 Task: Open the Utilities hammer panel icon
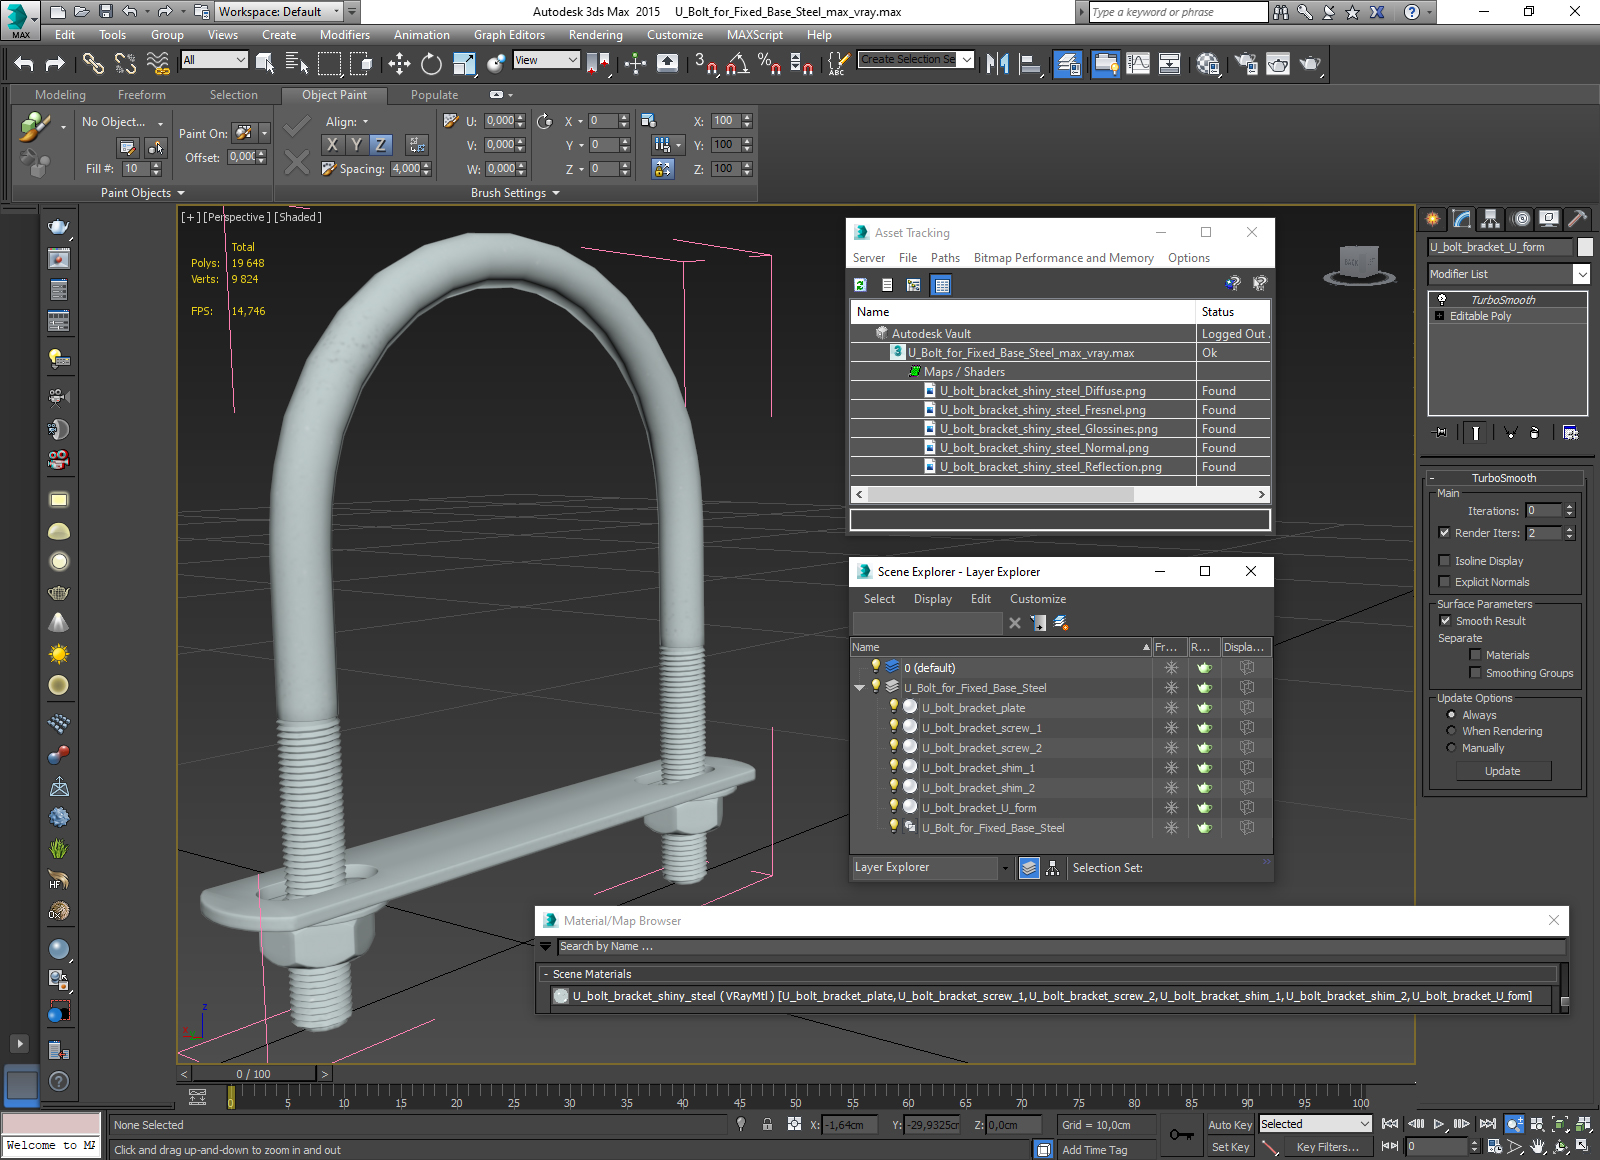(x=1577, y=218)
